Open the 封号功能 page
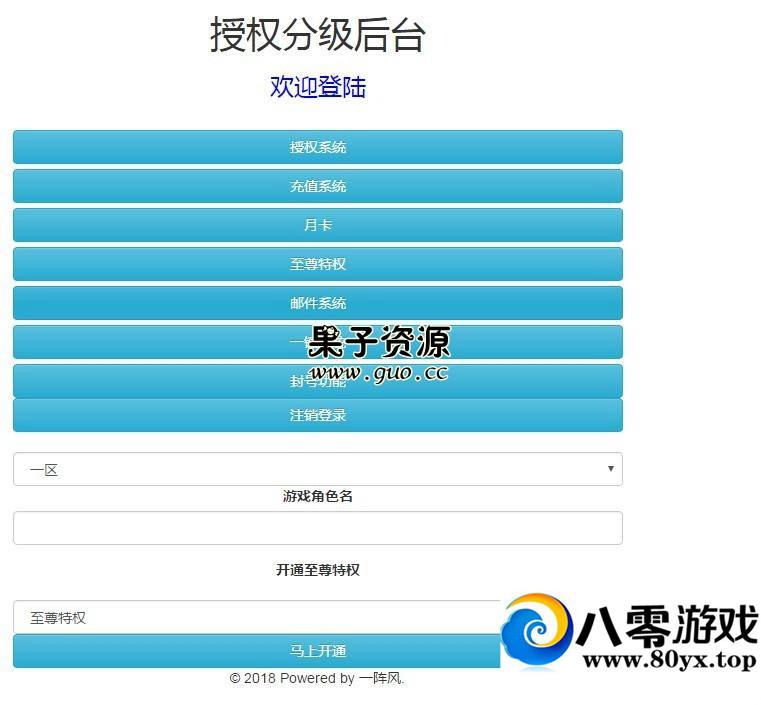Screen dimensions: 761x705 pyautogui.click(x=150, y=381)
